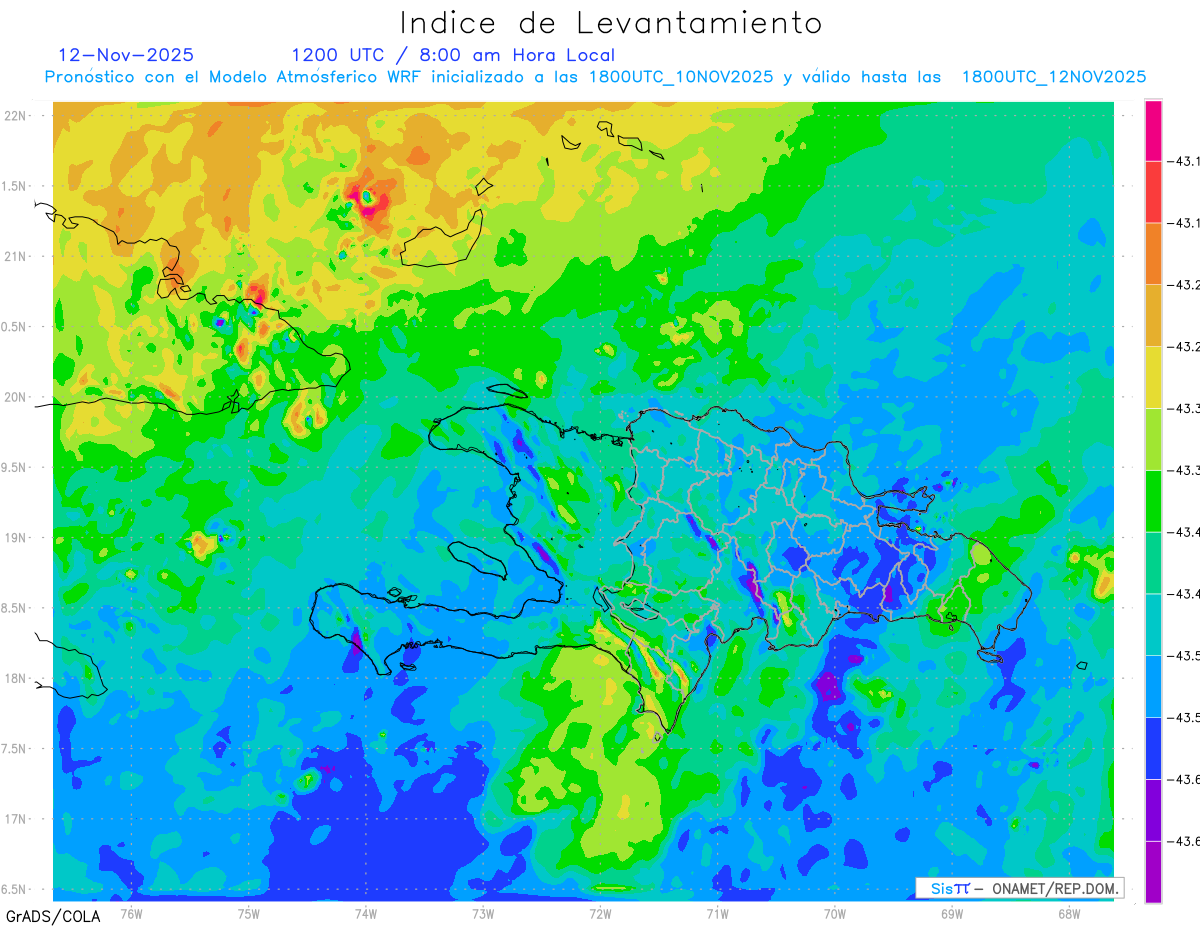The image size is (1200, 927).
Task: Click the '19N' latitude label
Action: (16, 538)
